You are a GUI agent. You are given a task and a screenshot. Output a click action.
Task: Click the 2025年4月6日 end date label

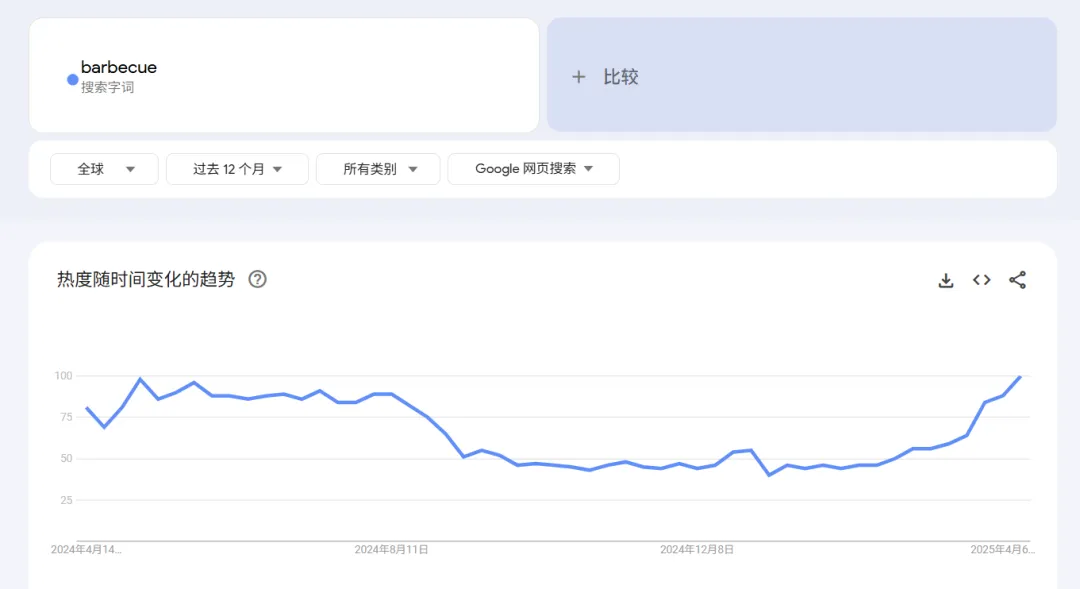(x=1002, y=549)
